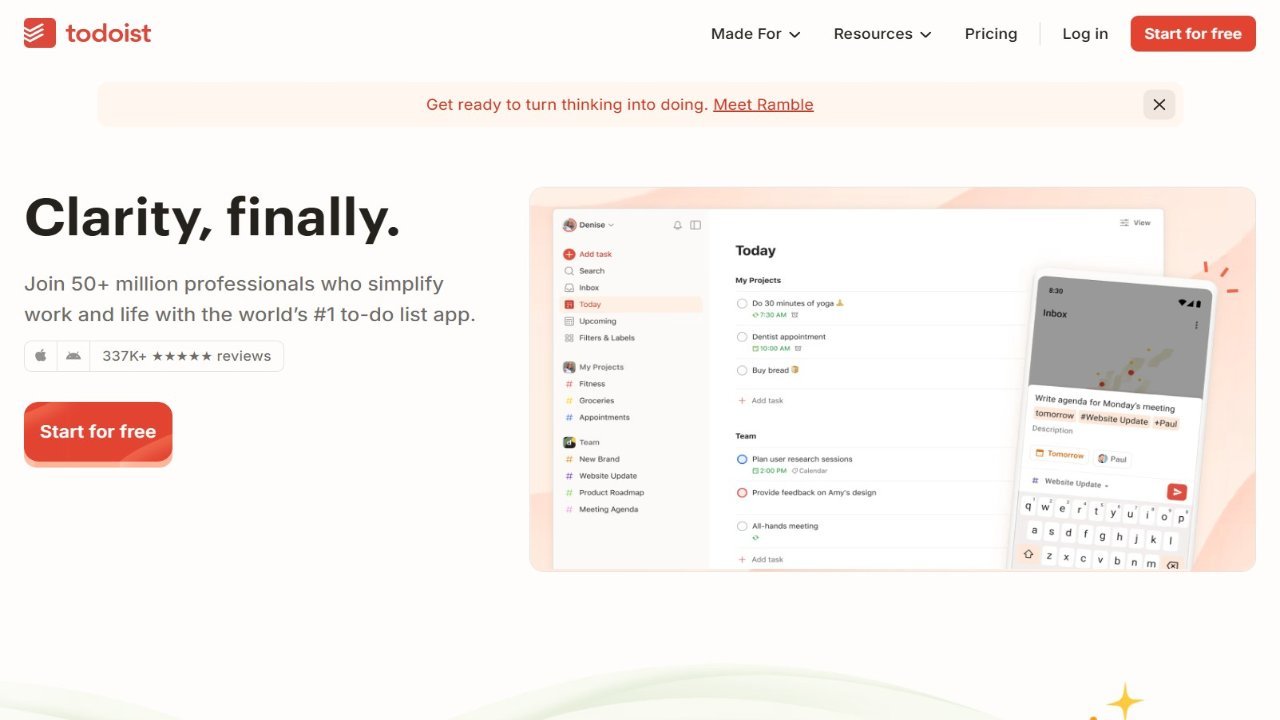Click the Tomorrow due date chip on phone
The height and width of the screenshot is (720, 1280).
(x=1059, y=455)
